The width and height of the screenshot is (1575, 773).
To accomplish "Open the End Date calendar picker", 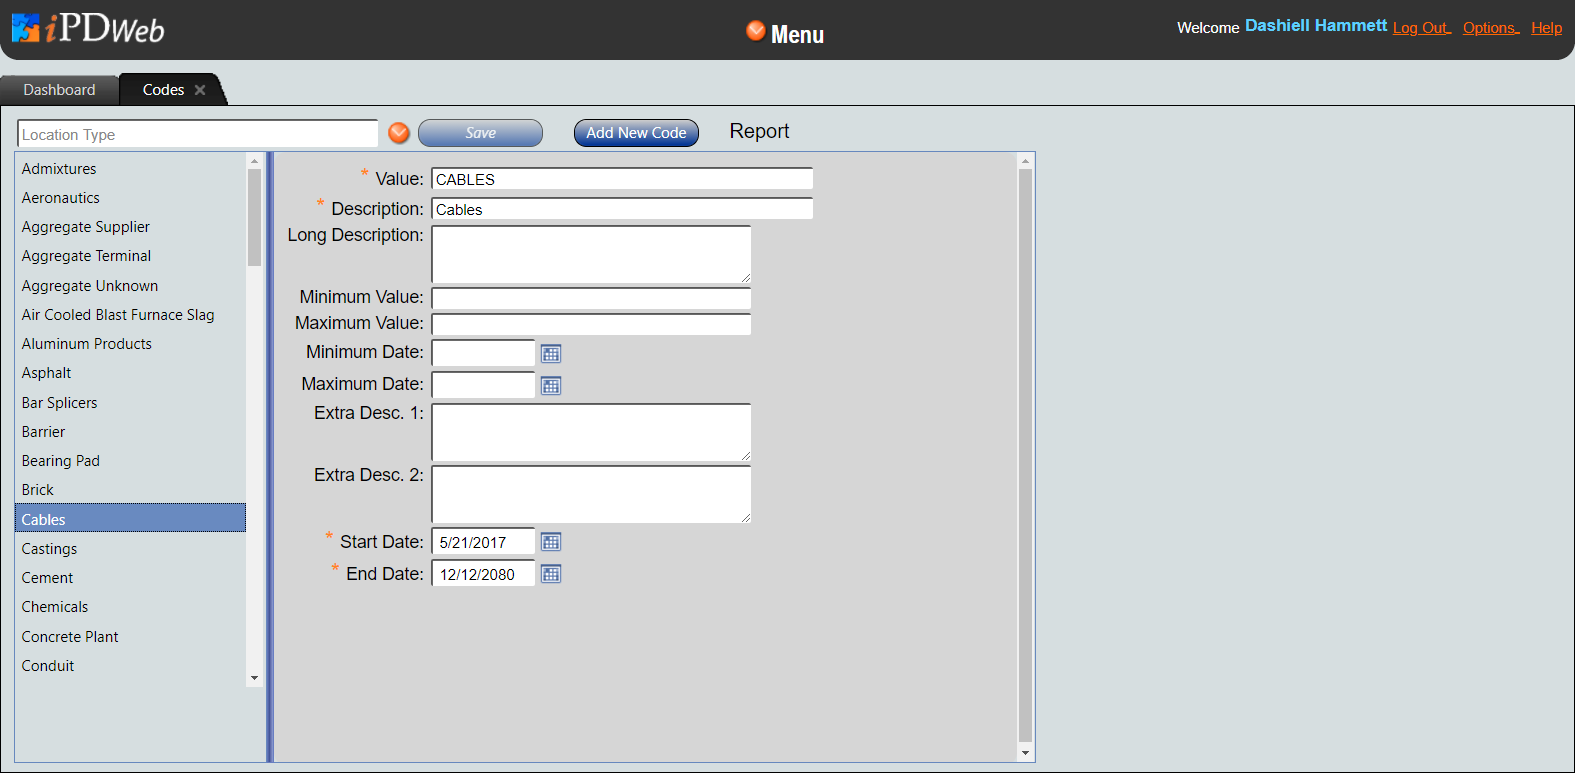I will [x=551, y=574].
